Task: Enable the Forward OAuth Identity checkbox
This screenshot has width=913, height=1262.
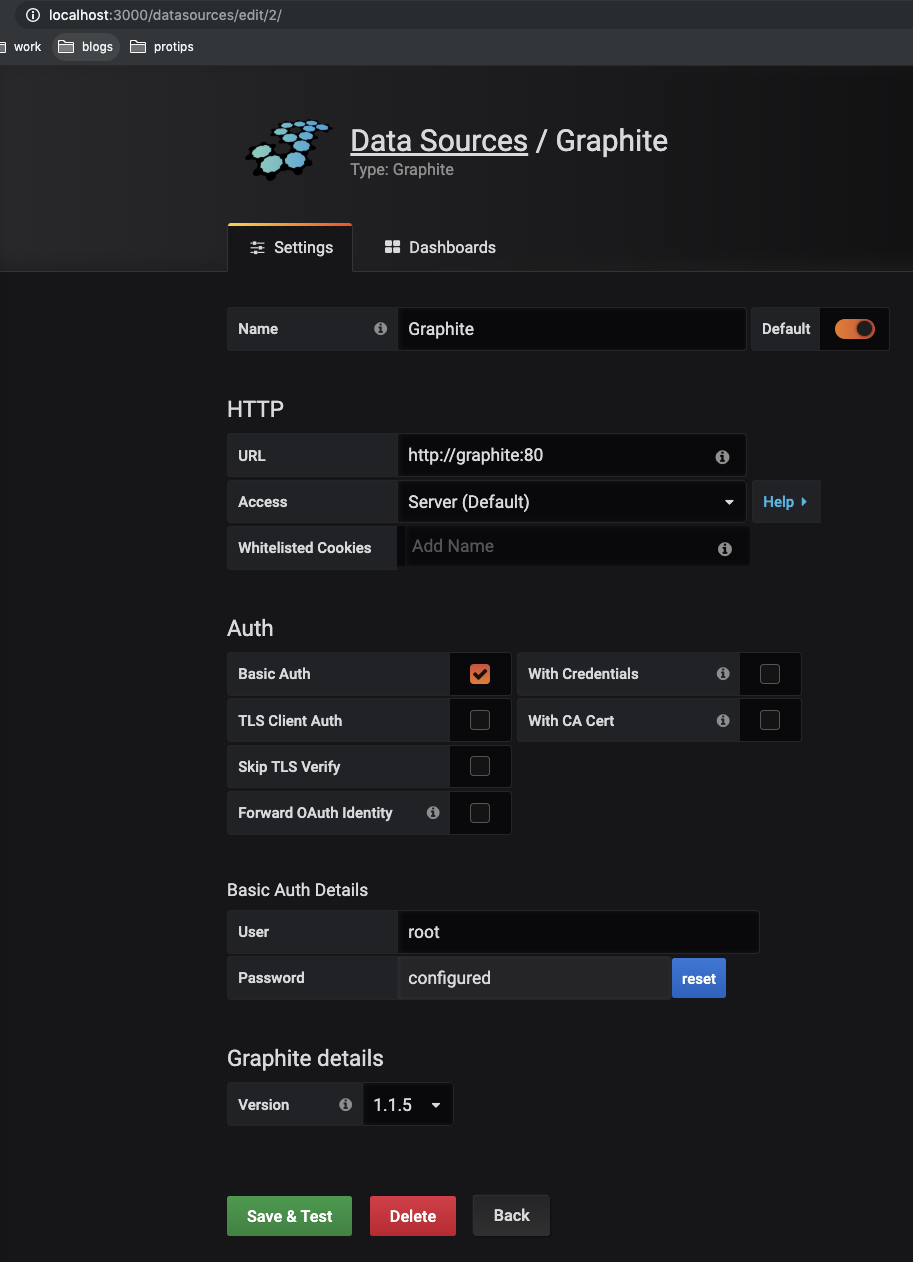Action: [480, 813]
